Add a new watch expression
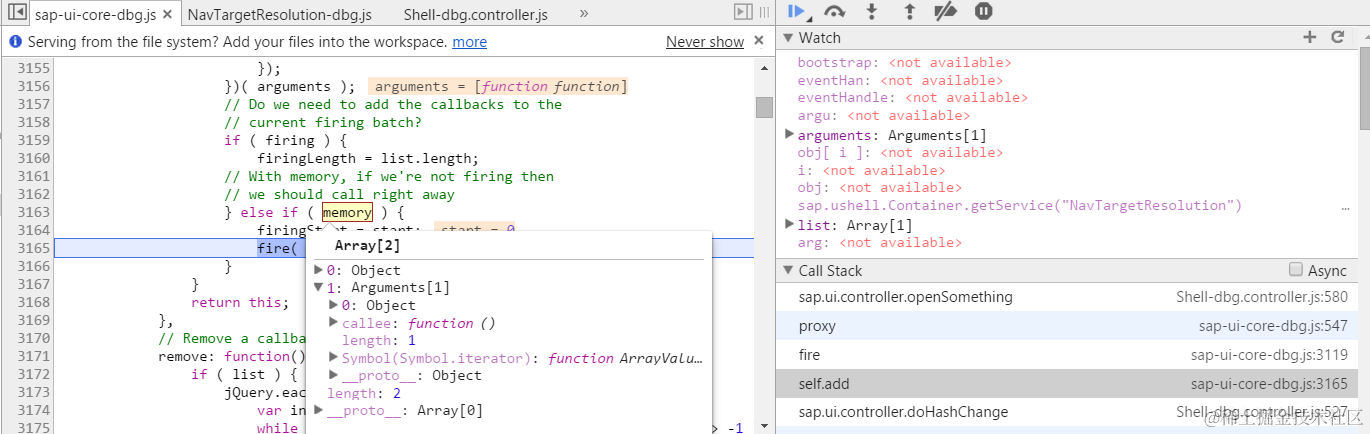 [1310, 37]
